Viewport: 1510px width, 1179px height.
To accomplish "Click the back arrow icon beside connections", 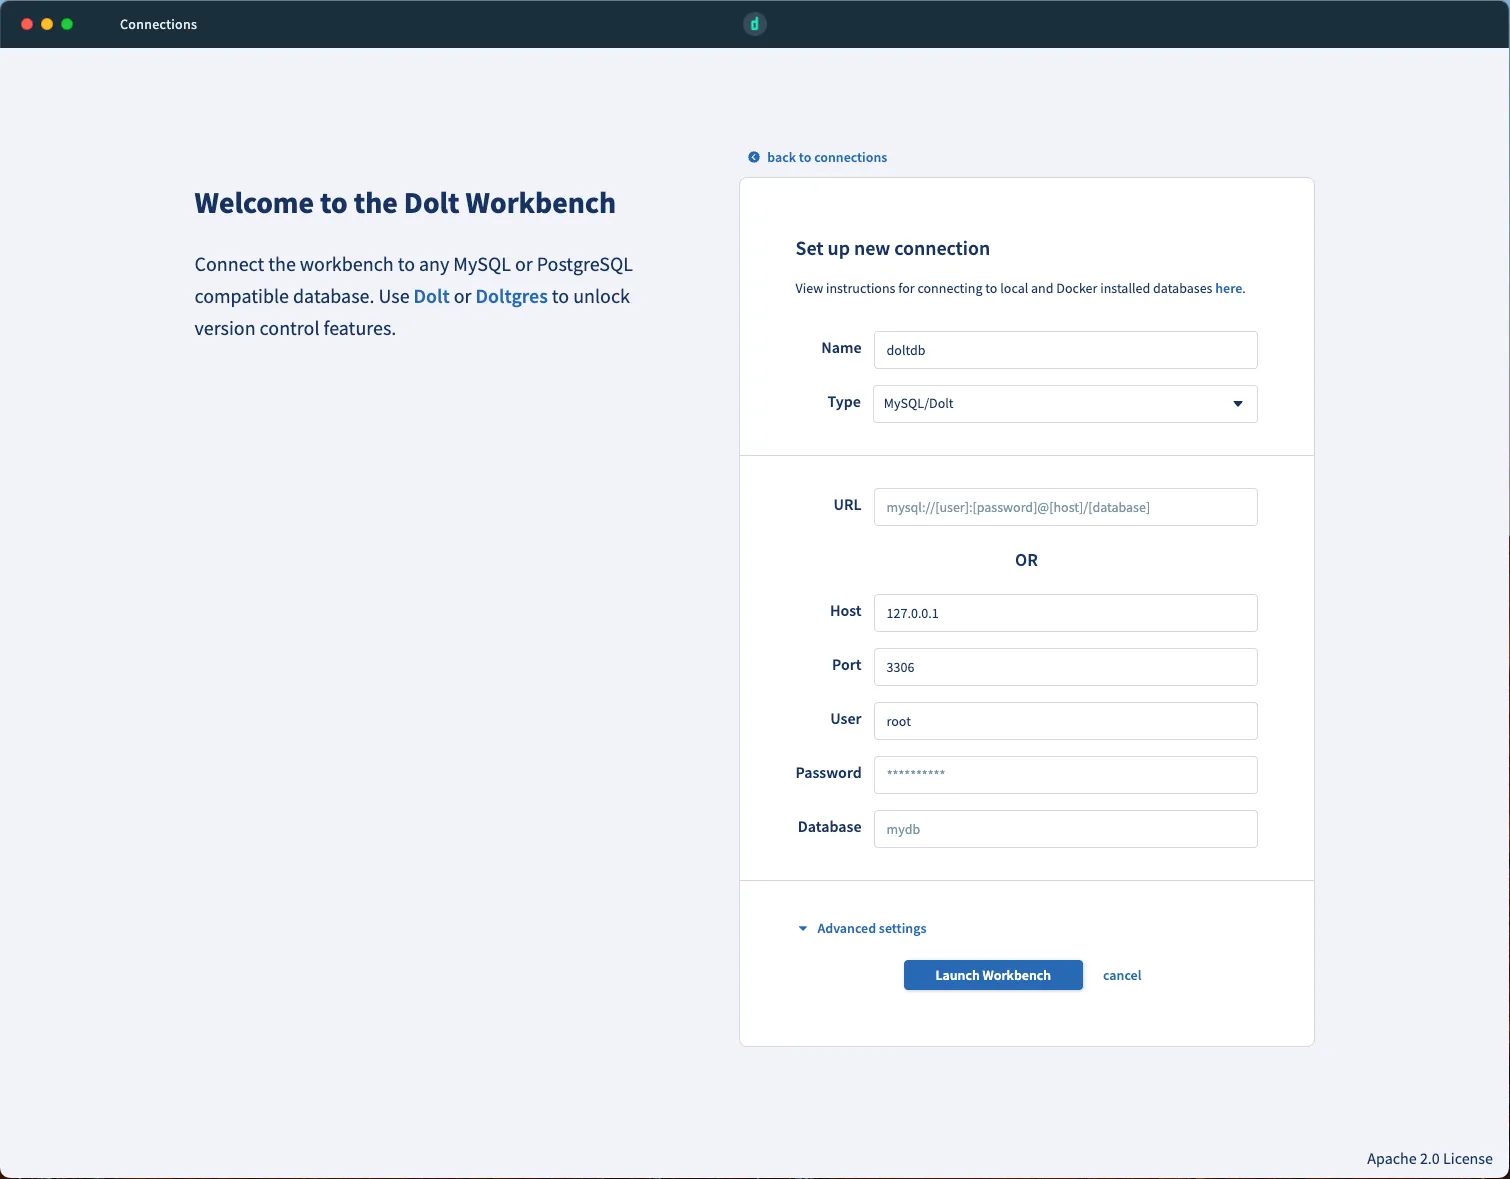I will pos(754,157).
